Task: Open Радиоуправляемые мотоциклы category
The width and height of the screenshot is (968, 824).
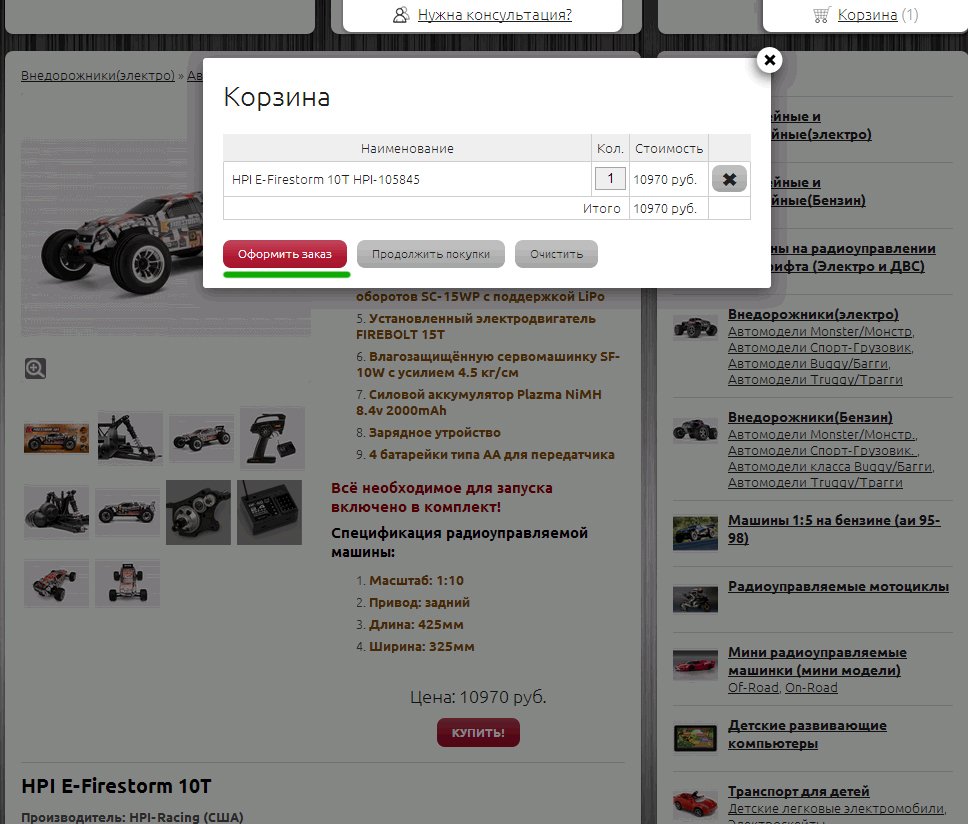Action: click(838, 586)
